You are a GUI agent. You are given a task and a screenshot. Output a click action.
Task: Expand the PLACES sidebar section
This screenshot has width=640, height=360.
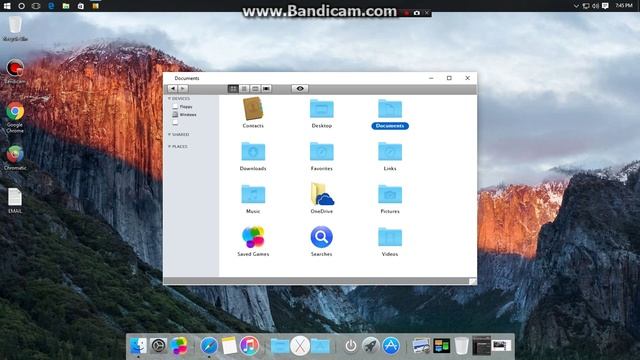(169, 146)
